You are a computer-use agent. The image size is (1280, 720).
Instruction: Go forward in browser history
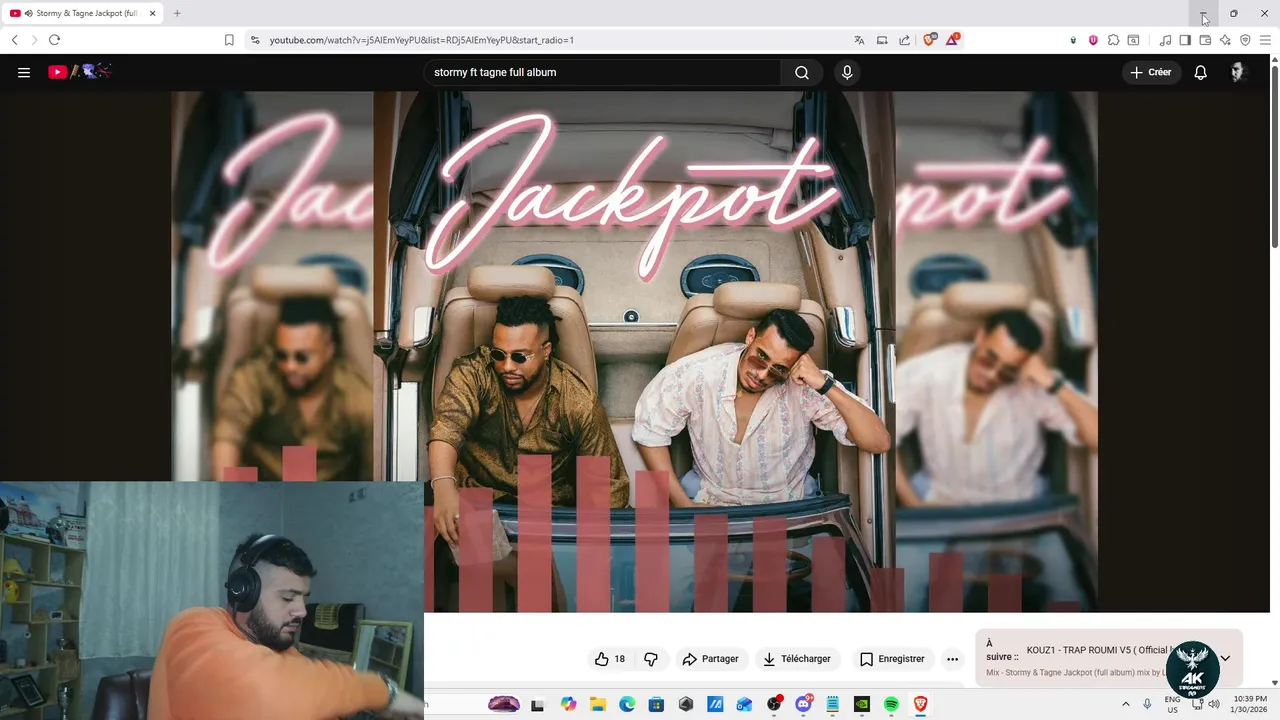(x=34, y=40)
